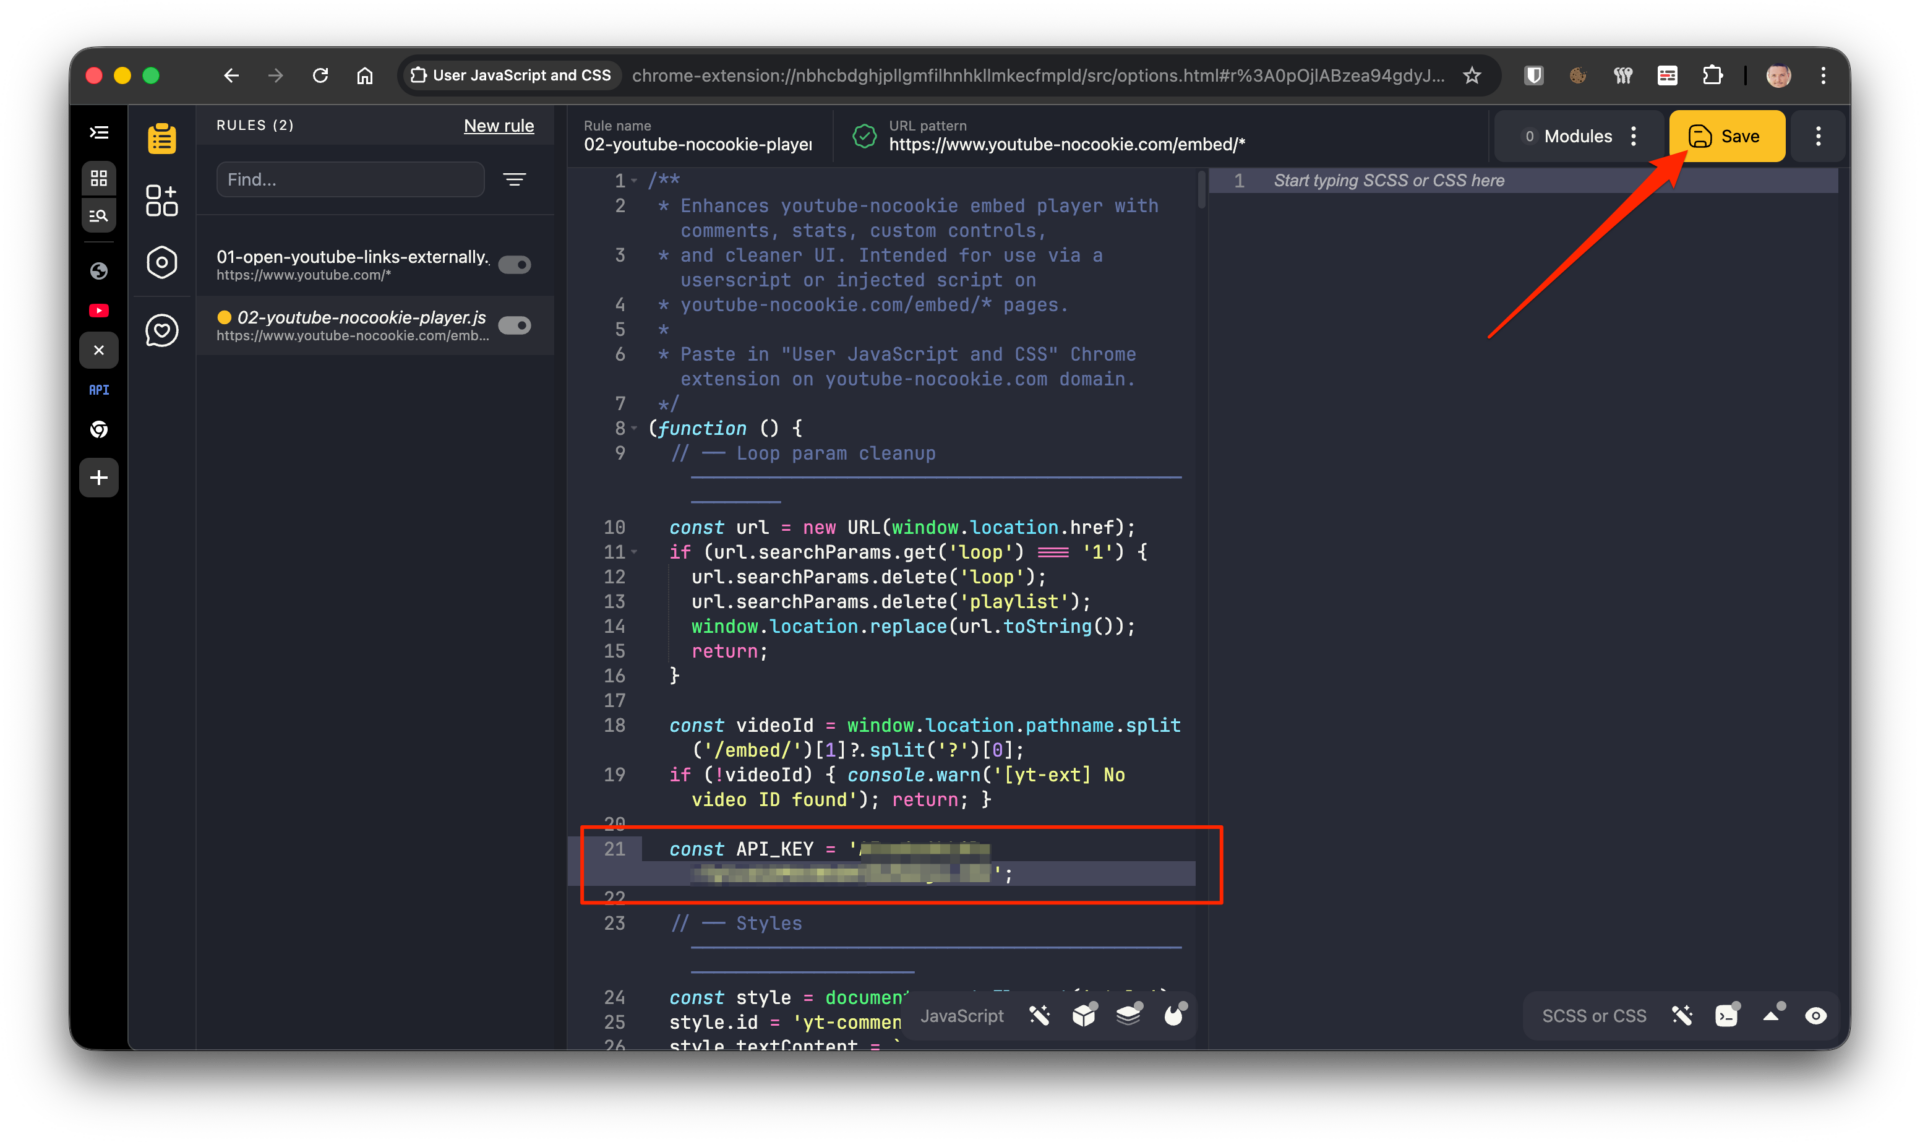Reload the current page
The height and width of the screenshot is (1142, 1920).
pyautogui.click(x=320, y=75)
